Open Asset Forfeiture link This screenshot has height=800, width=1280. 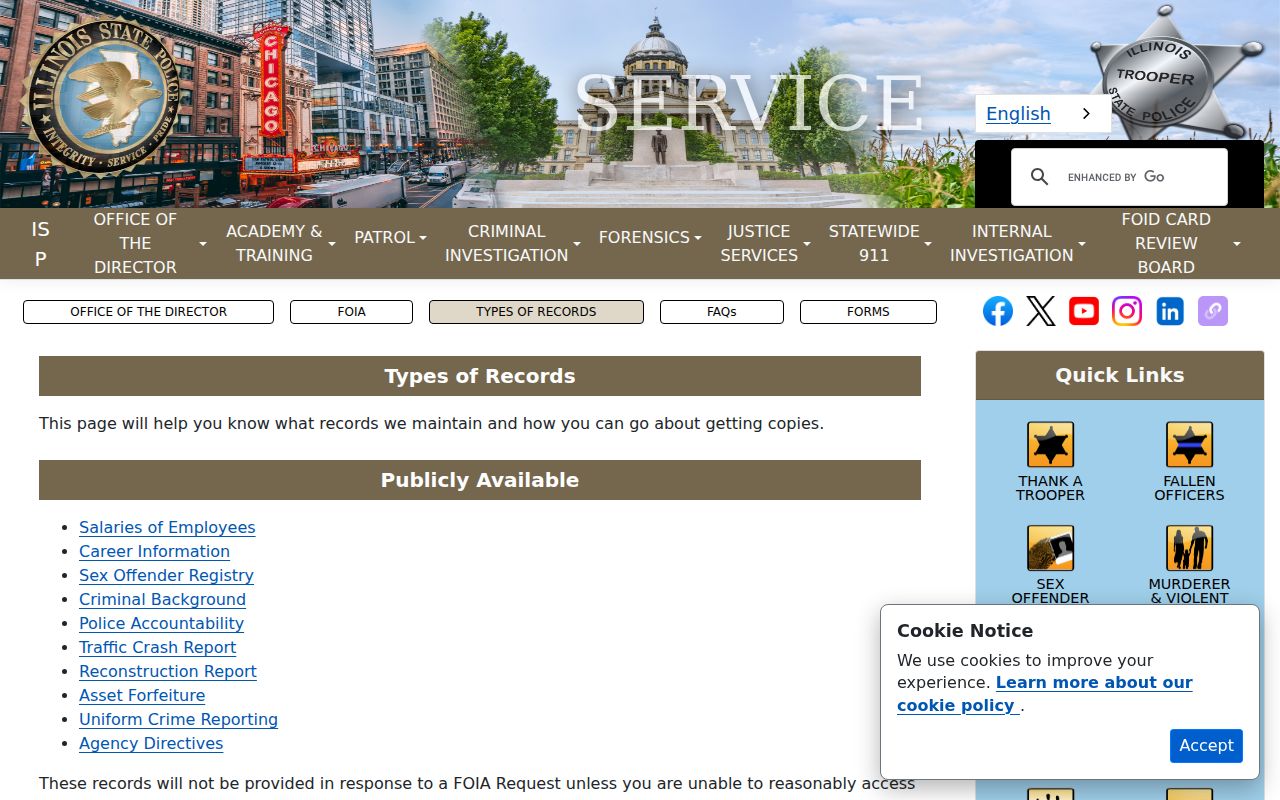tap(142, 696)
